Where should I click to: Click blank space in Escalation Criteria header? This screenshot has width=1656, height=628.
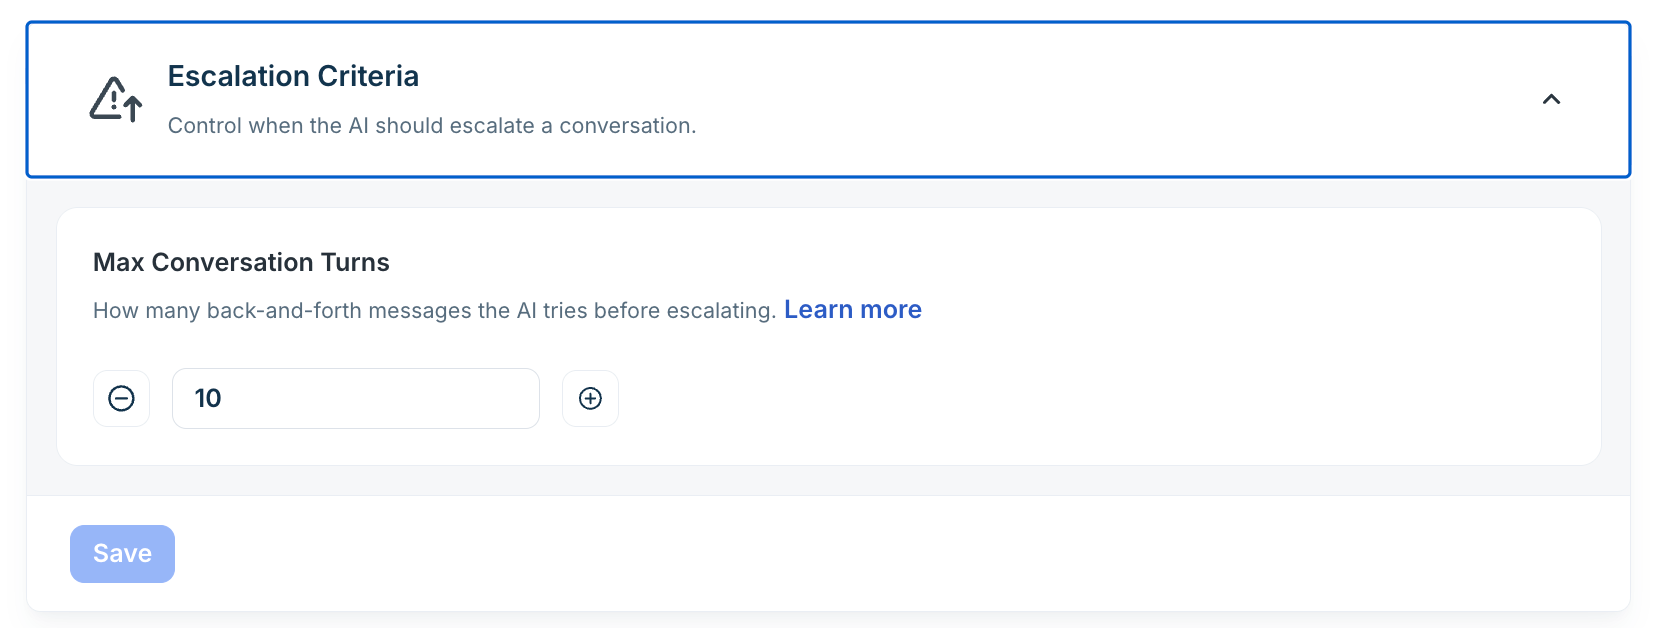point(1100,99)
